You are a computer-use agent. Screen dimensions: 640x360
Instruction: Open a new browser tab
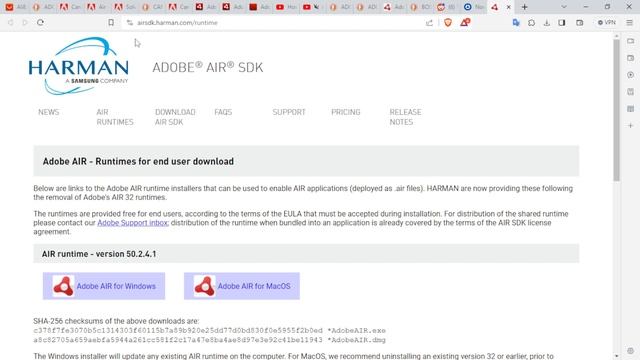[524, 7]
